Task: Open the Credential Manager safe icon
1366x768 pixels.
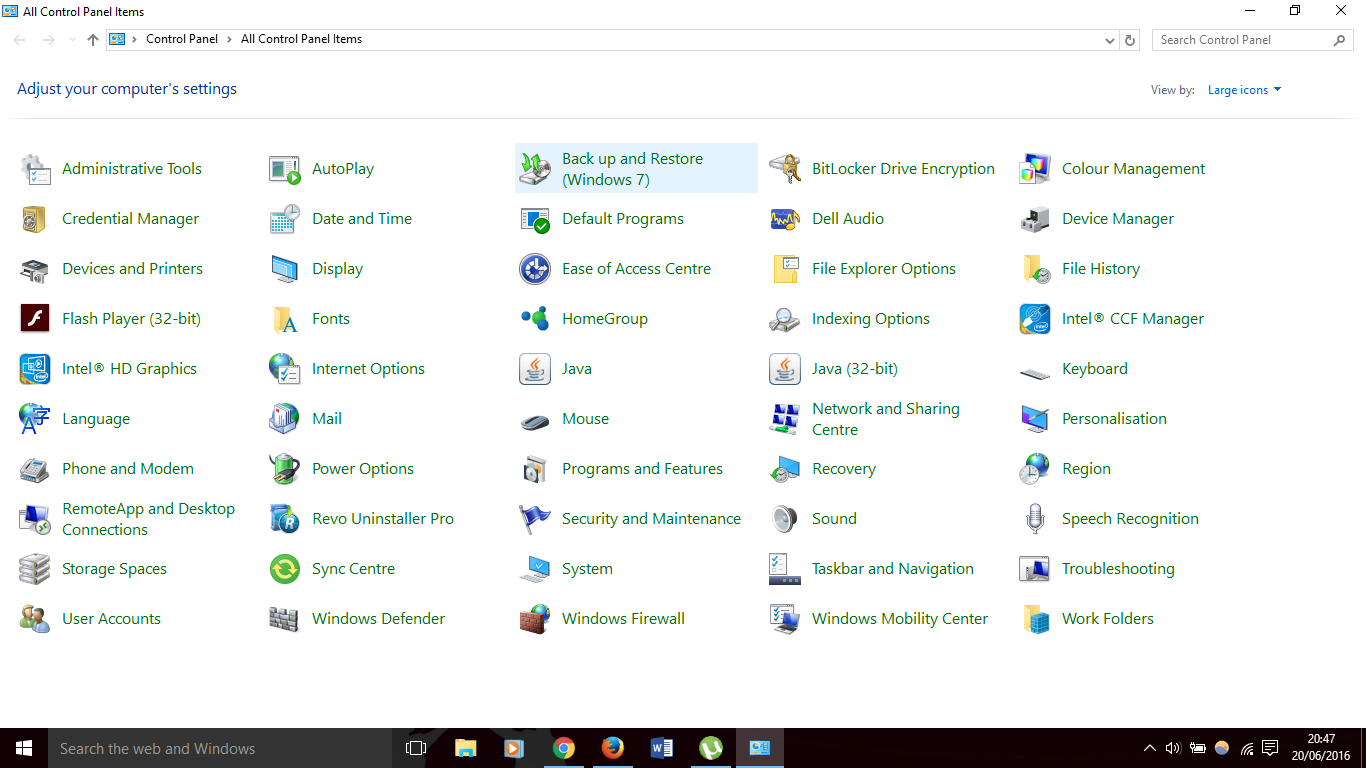Action: [x=35, y=219]
